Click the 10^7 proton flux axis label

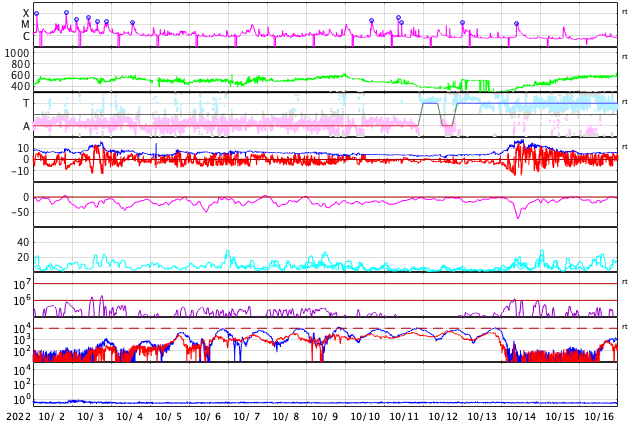pyautogui.click(x=22, y=285)
